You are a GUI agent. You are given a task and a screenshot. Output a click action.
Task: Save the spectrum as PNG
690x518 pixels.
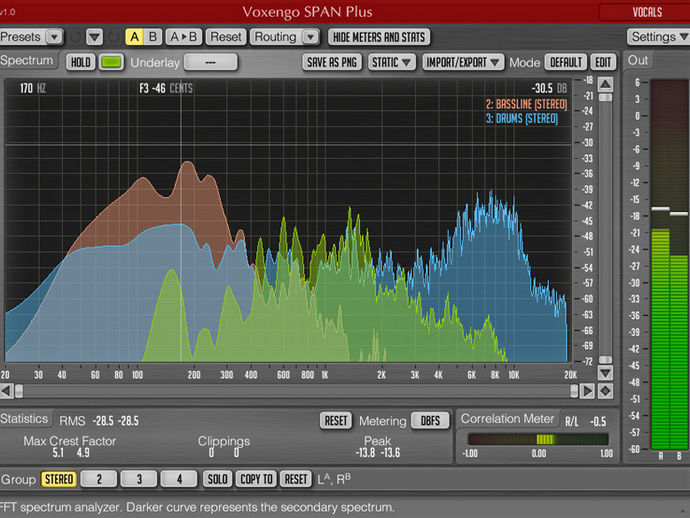tap(332, 62)
